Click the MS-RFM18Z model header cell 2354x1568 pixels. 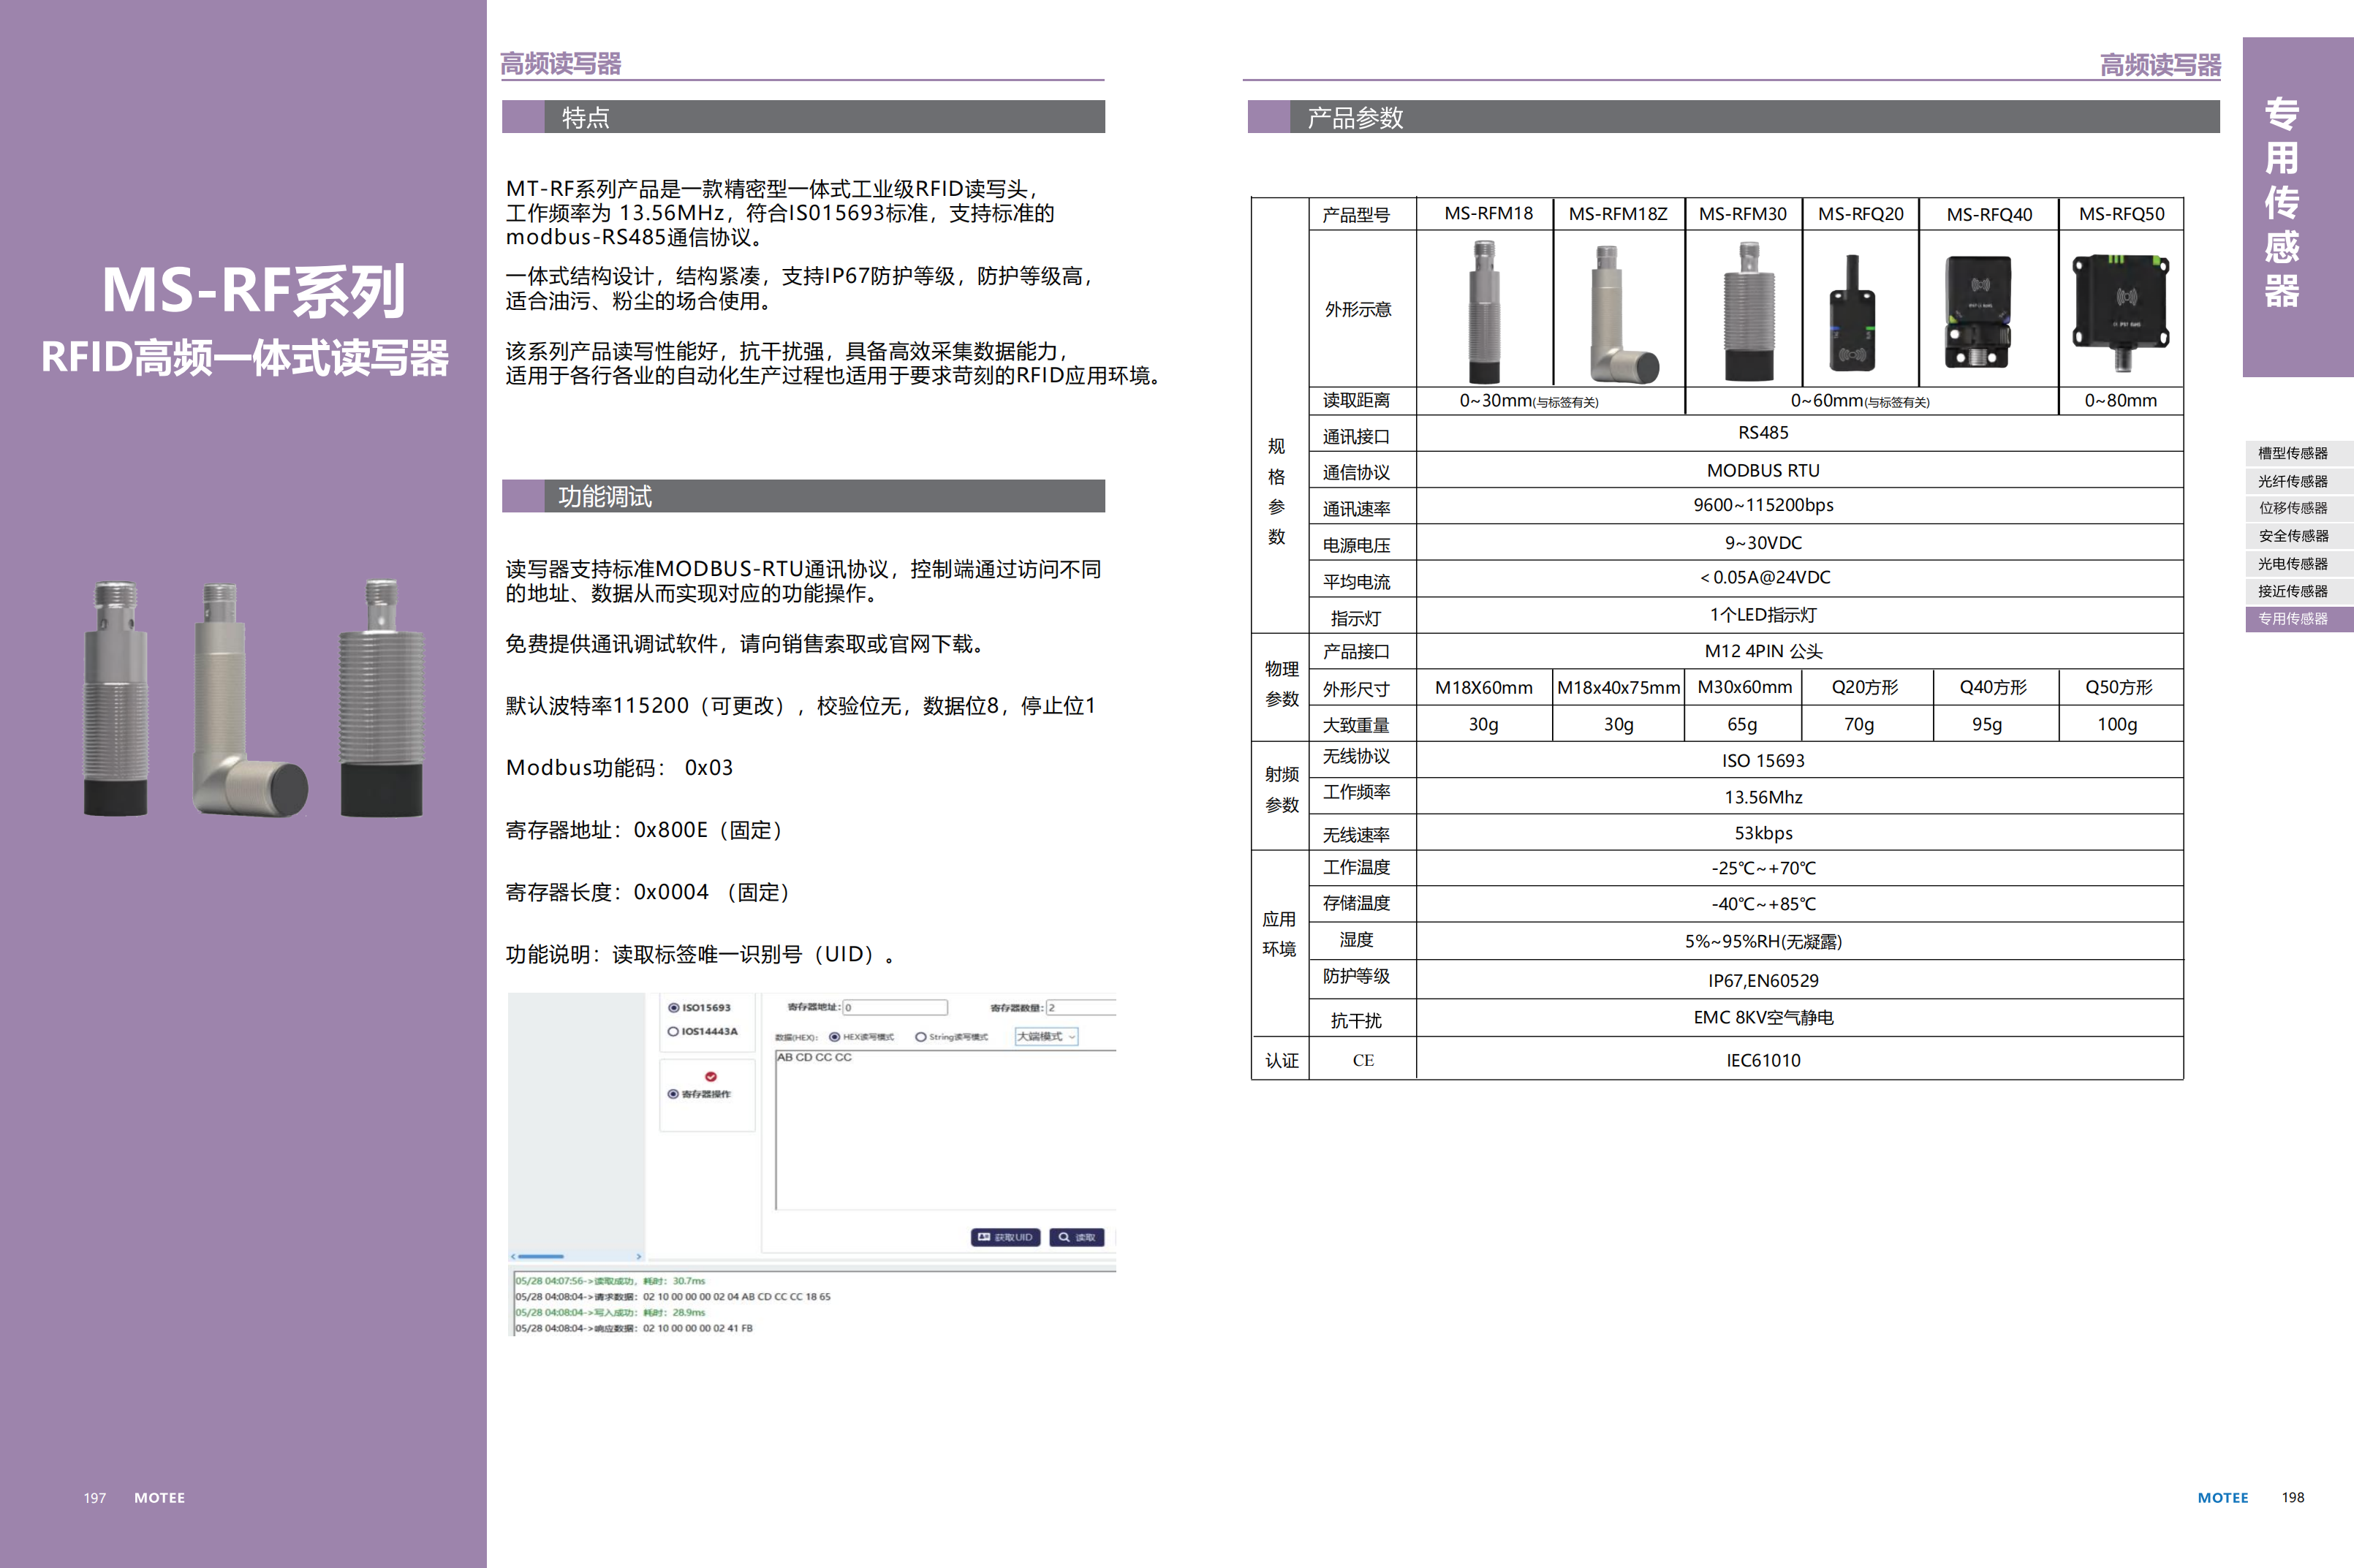pos(1618,214)
